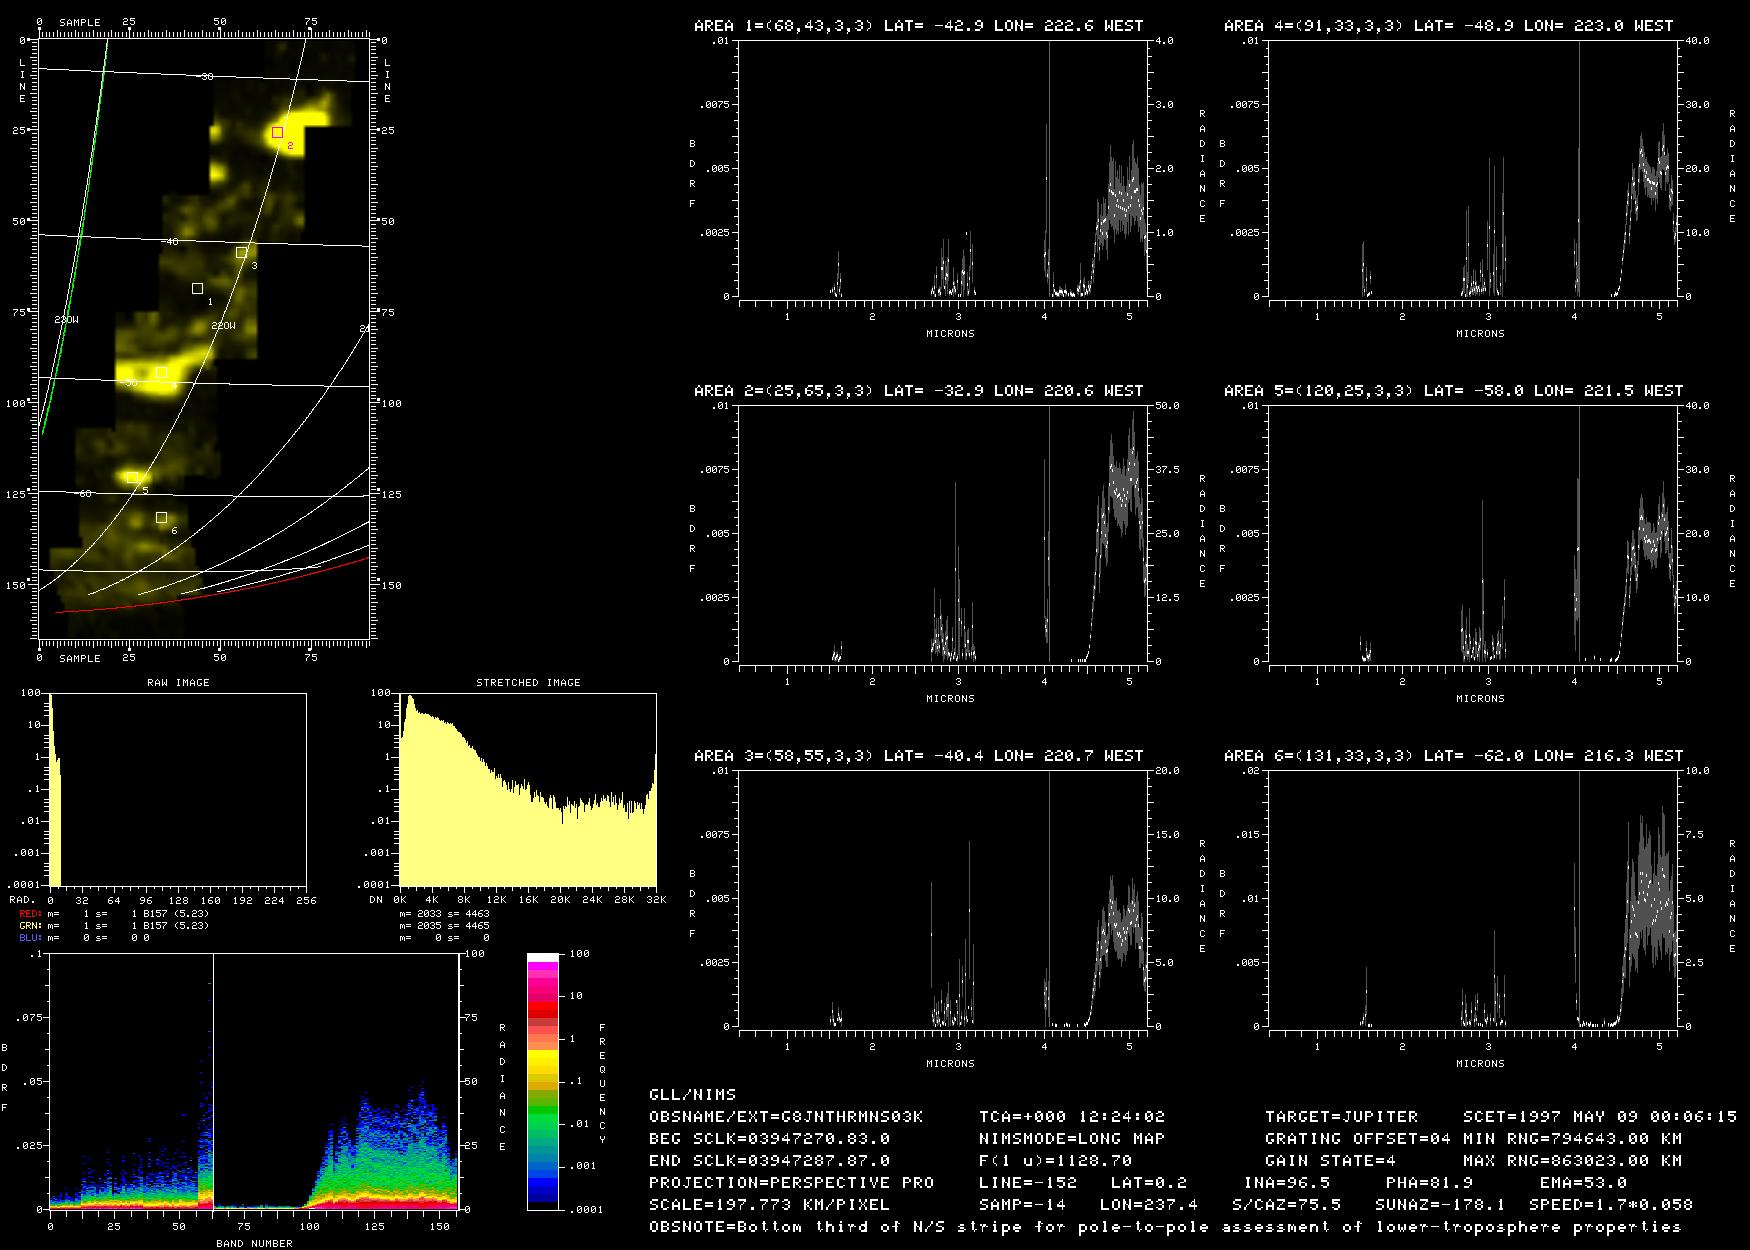Click the AREA 1 spectrum plot title
1750x1250 pixels.
click(x=918, y=26)
